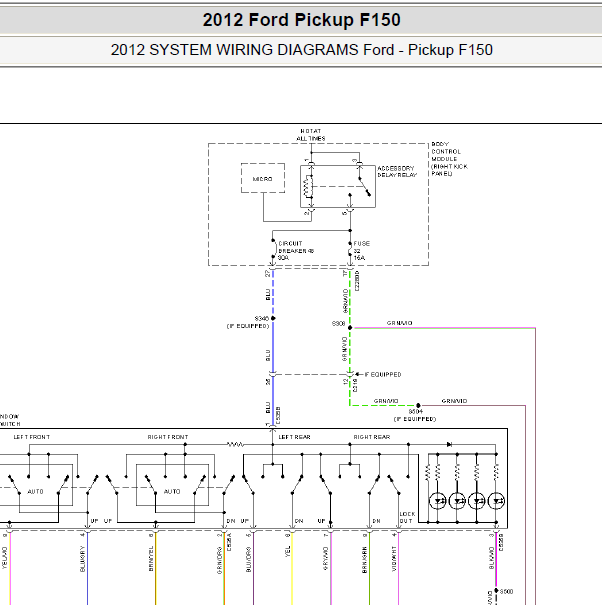This screenshot has height=605, width=602.
Task: Click the "IF EQUIPPED" note beside connector C319
Action: (383, 374)
